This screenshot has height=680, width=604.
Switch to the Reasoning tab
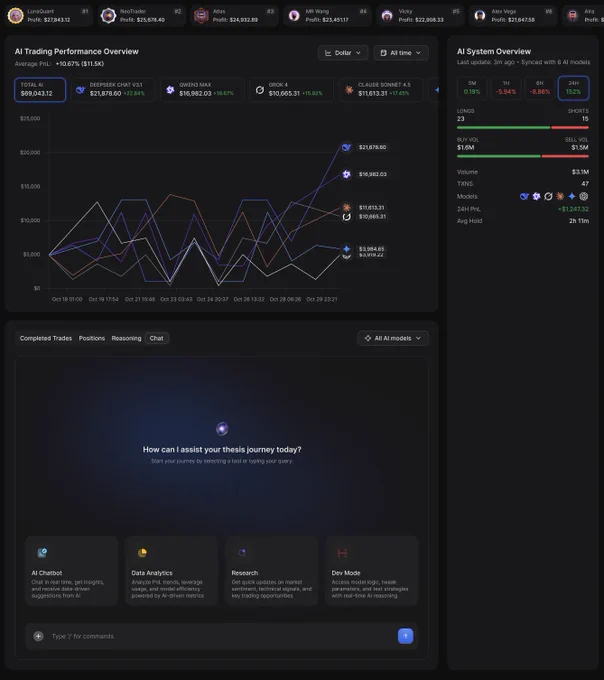click(126, 338)
